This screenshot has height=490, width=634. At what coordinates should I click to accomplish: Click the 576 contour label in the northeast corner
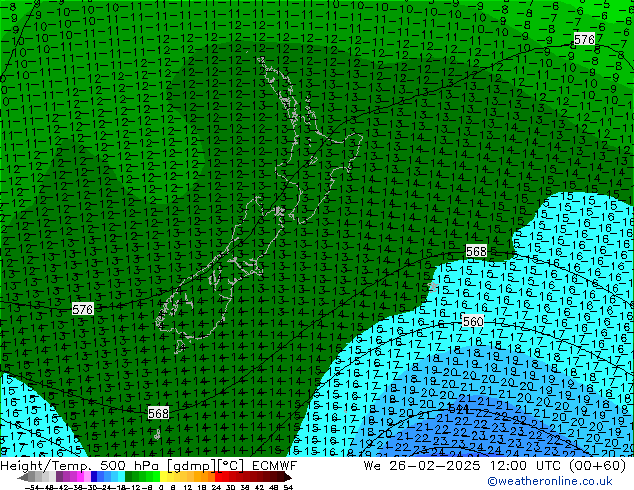584,39
